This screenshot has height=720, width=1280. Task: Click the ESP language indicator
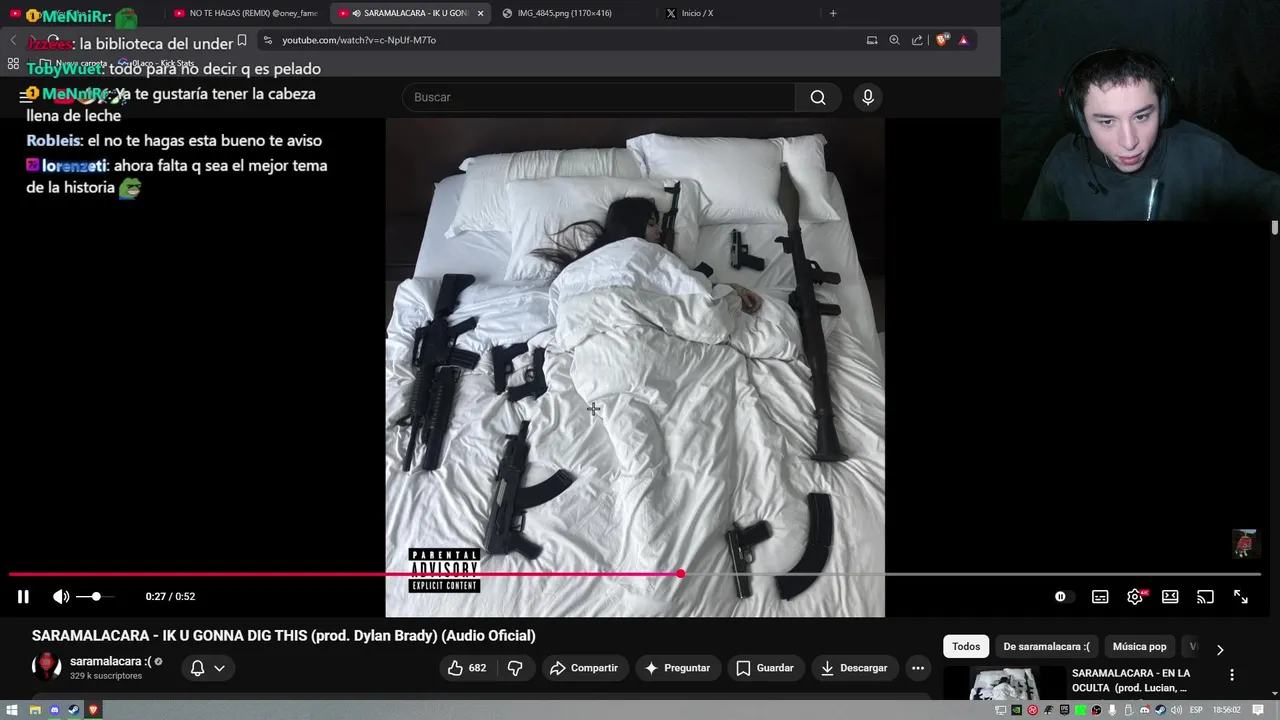click(x=1196, y=710)
